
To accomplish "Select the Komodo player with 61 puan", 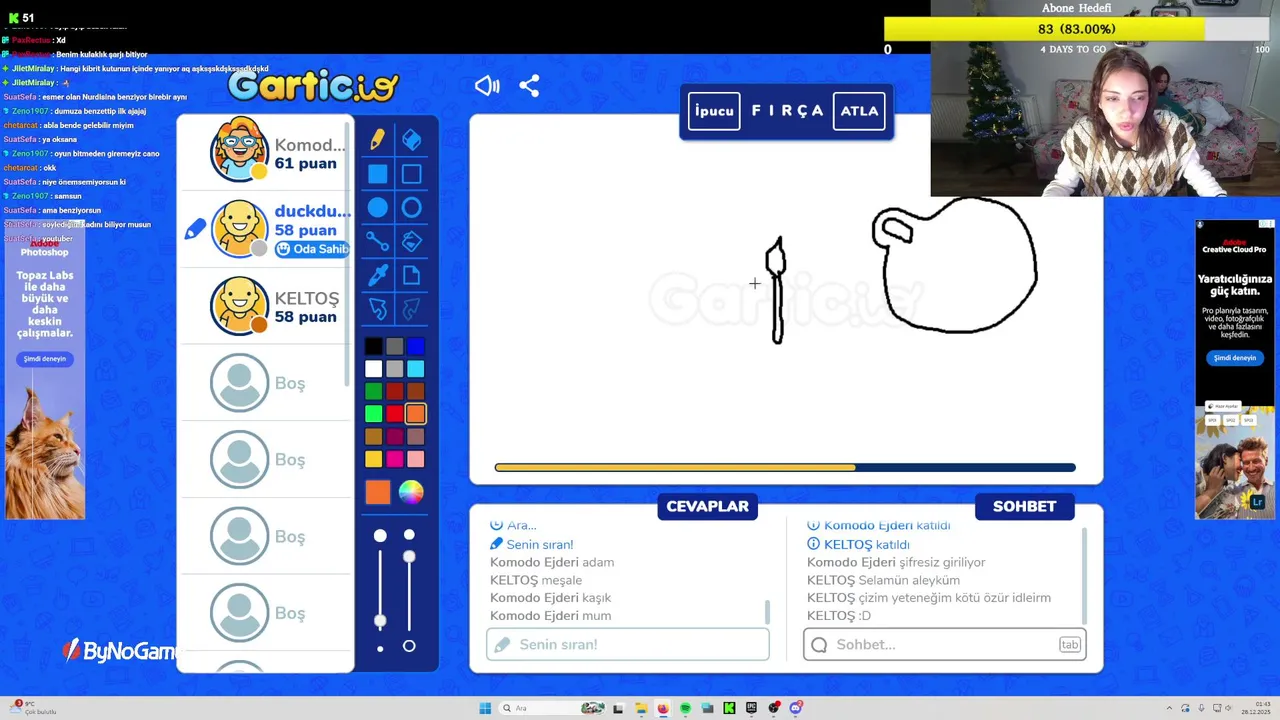I will [265, 151].
